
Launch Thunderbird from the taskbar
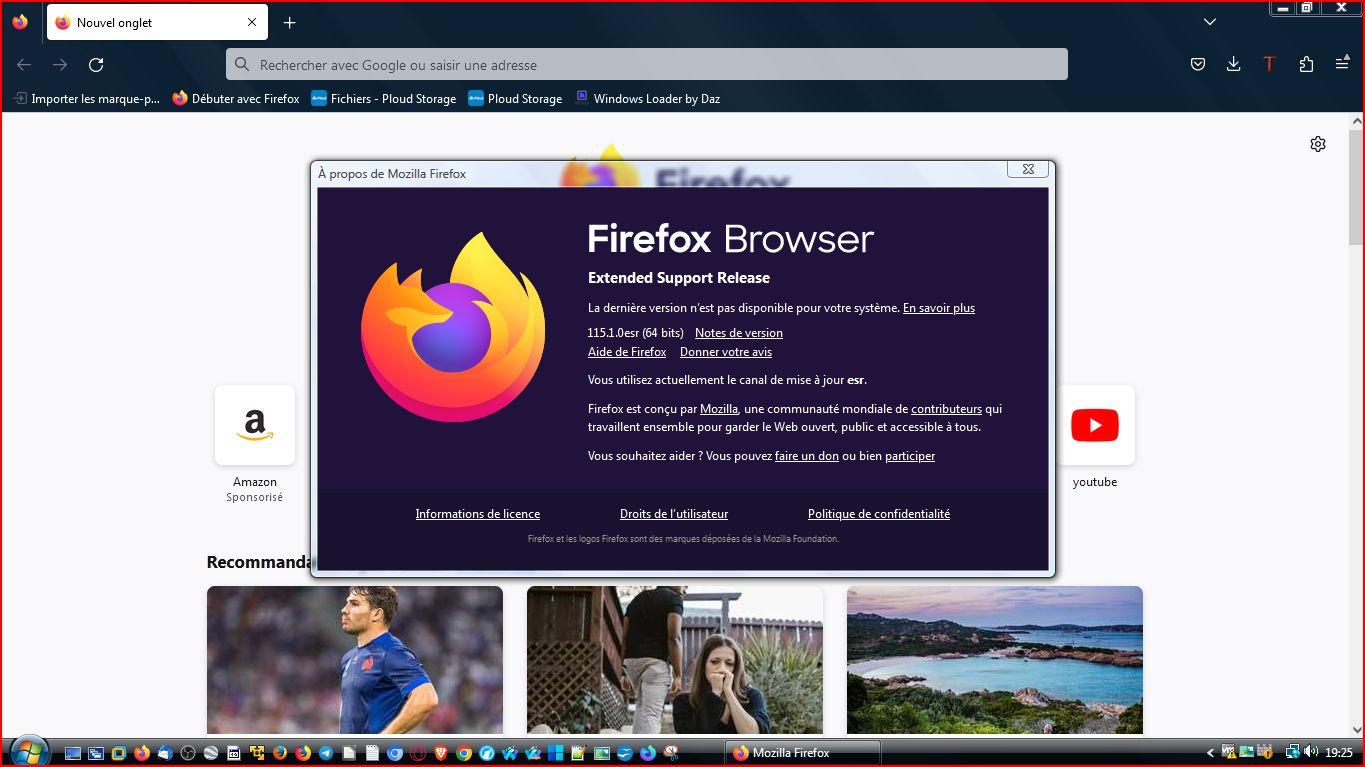(165, 753)
